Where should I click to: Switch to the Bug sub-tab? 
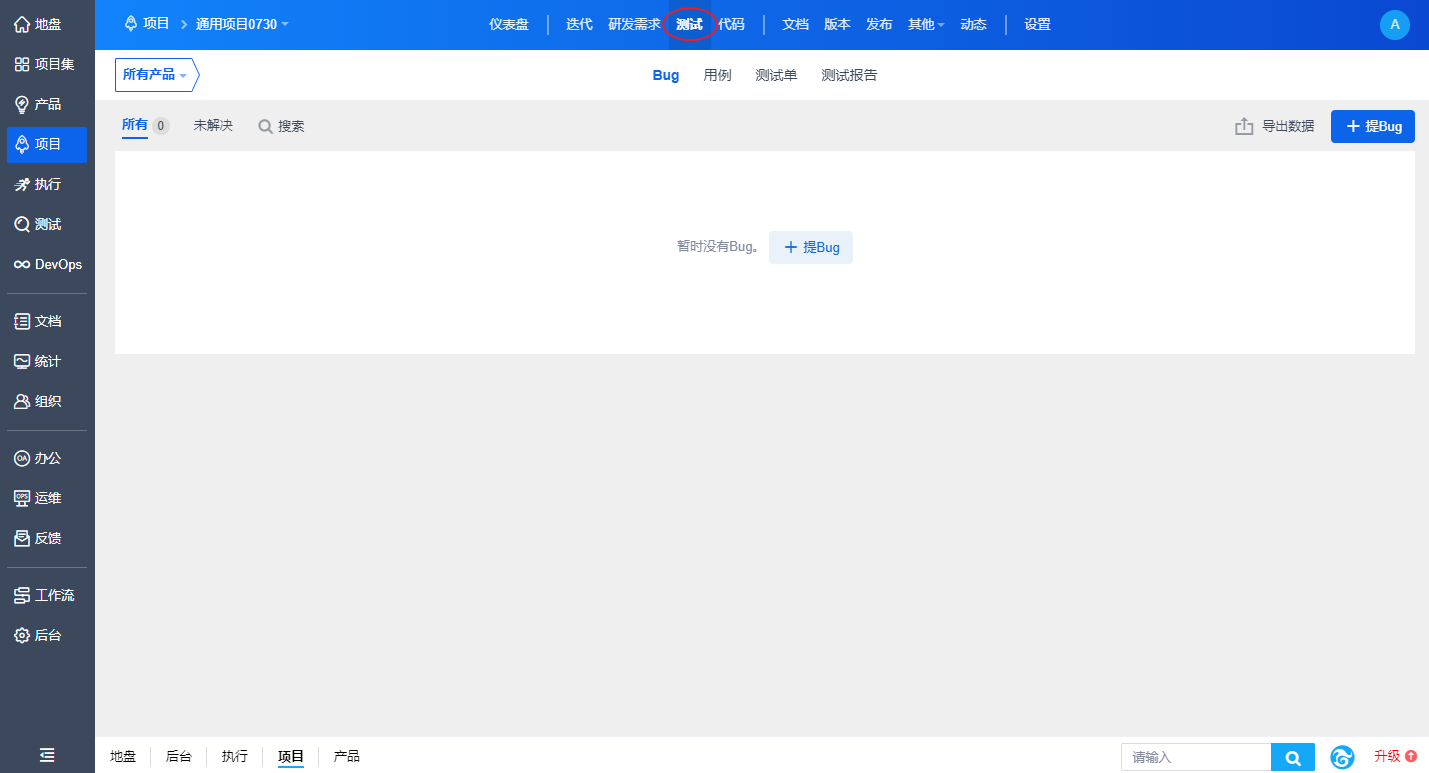coord(665,75)
